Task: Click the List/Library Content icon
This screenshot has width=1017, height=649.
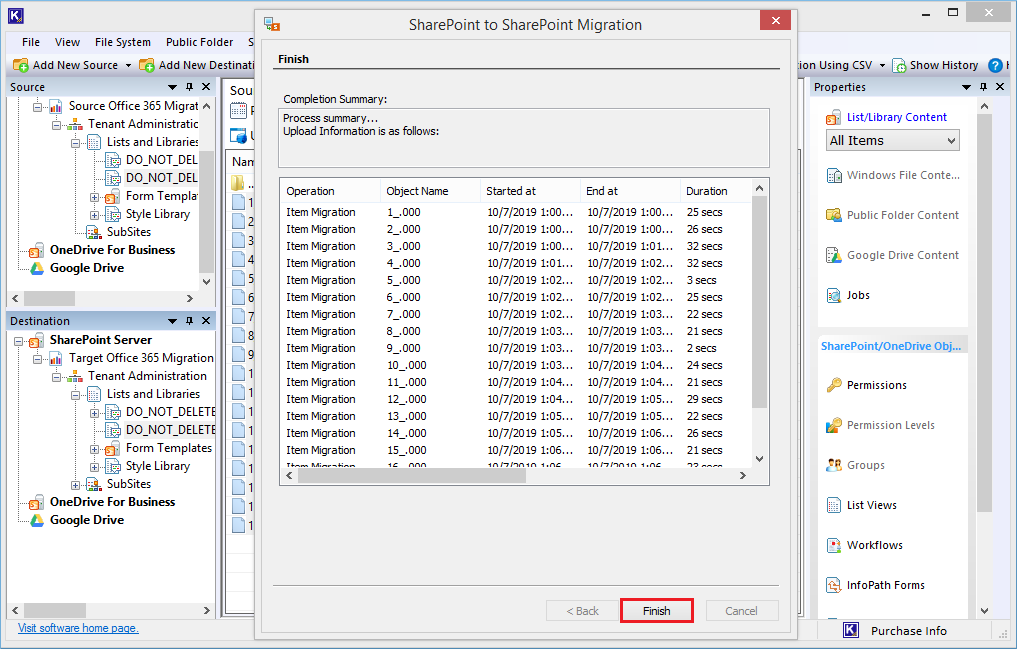Action: click(833, 118)
